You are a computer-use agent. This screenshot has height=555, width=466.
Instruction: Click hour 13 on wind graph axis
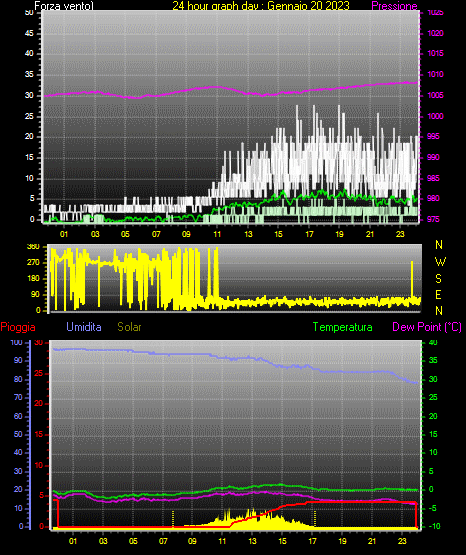[x=248, y=234]
